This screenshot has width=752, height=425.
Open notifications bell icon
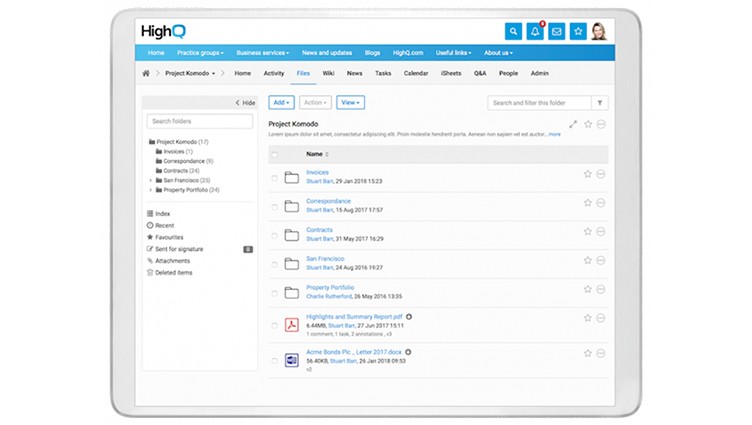pos(535,32)
